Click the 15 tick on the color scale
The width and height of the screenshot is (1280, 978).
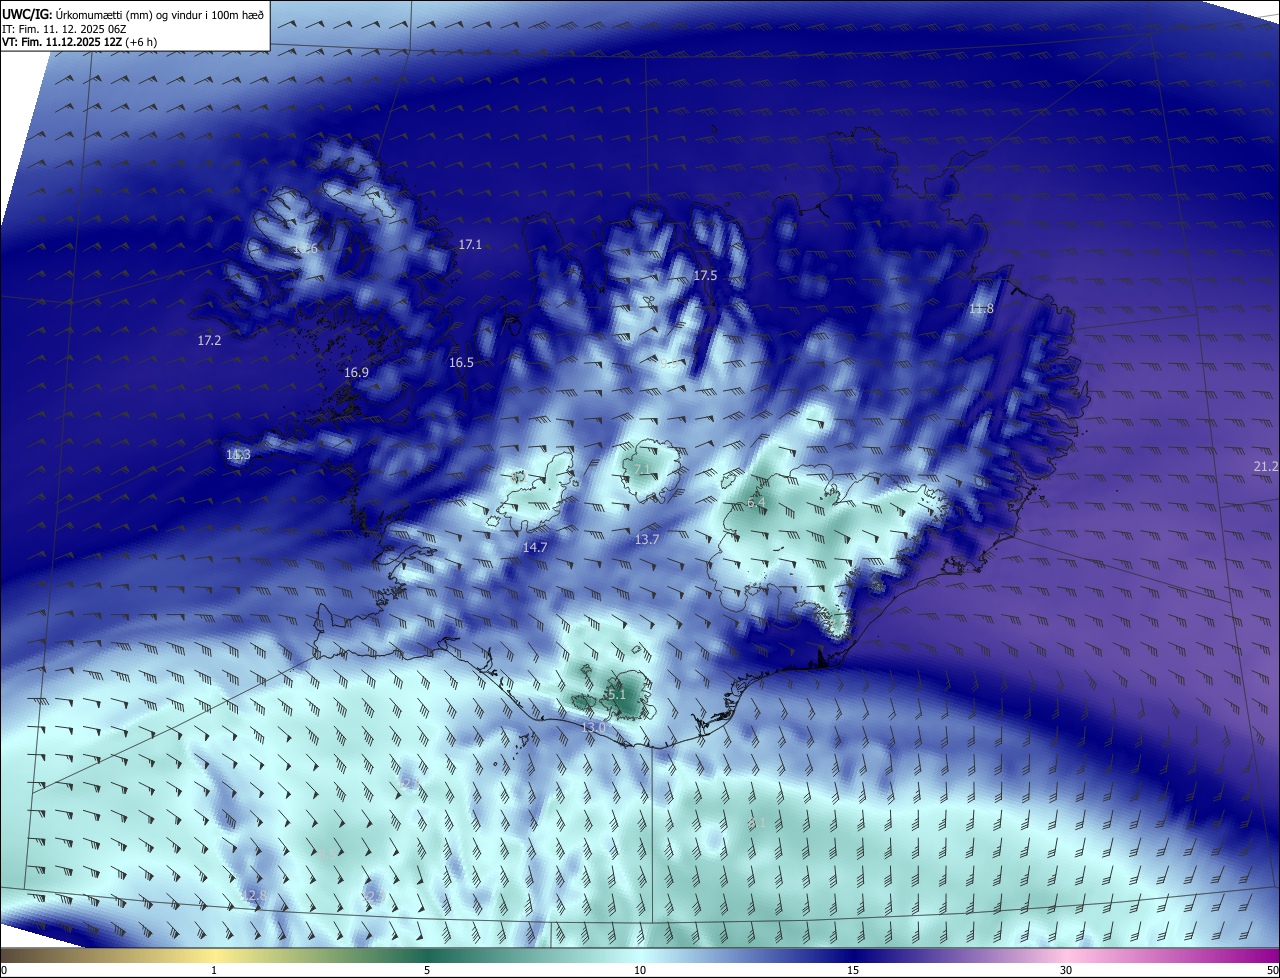click(853, 970)
